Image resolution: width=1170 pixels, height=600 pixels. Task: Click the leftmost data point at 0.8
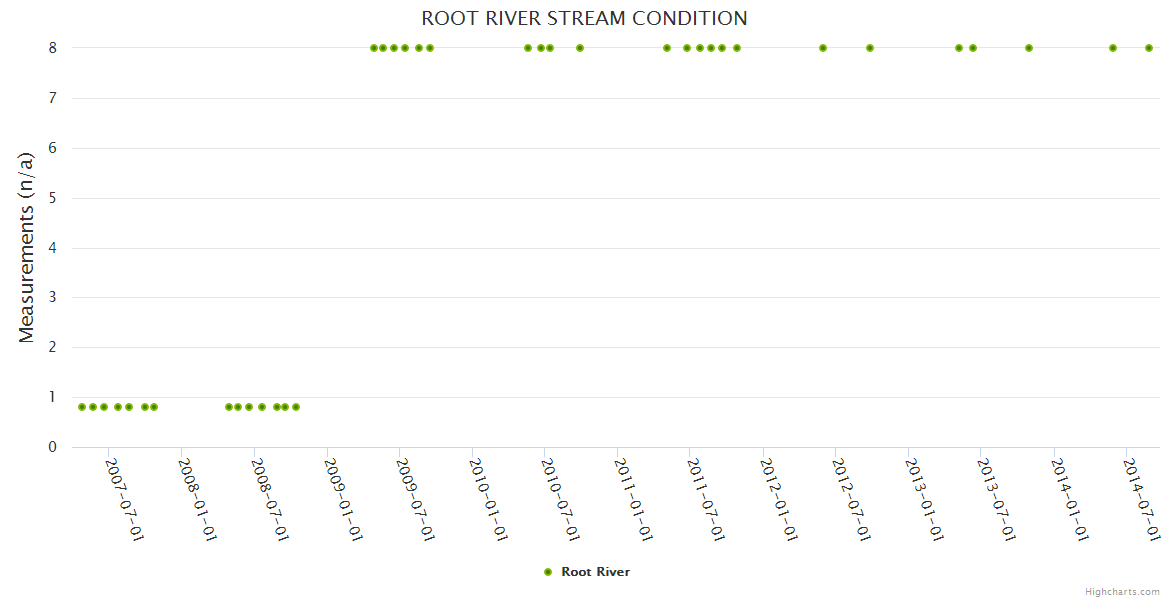click(82, 407)
